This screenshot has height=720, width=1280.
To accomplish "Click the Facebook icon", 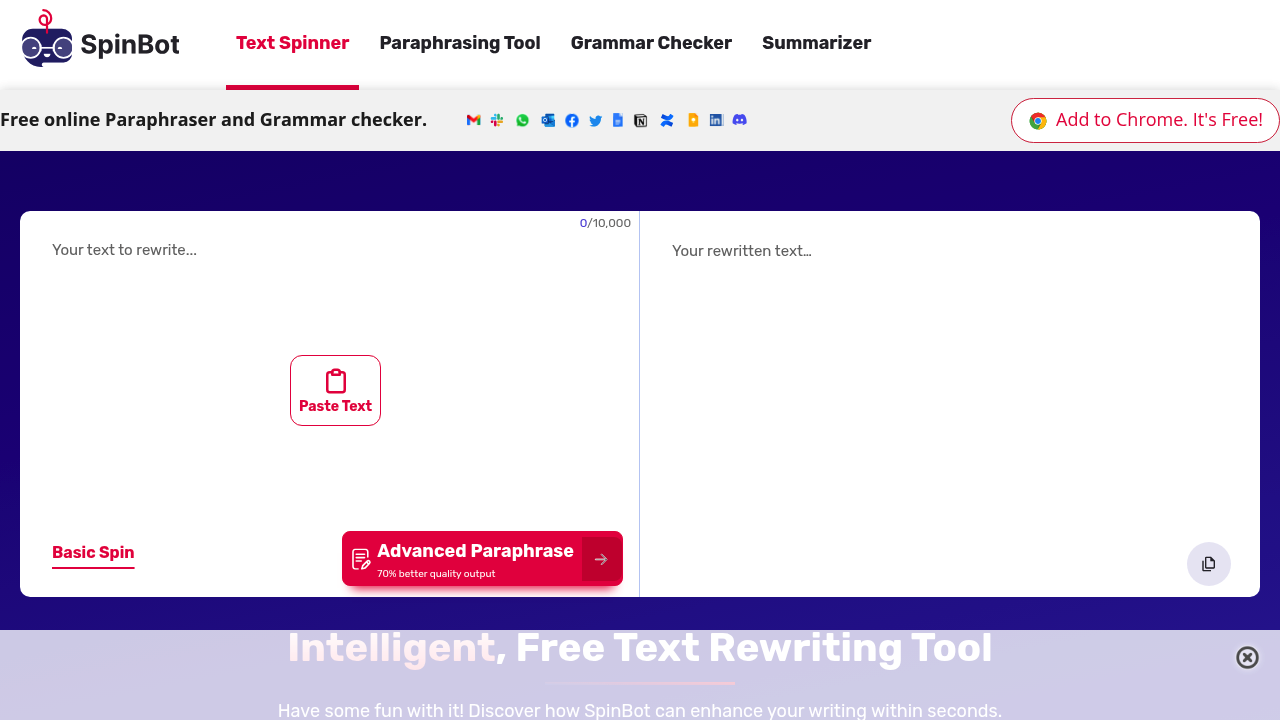I will point(572,120).
